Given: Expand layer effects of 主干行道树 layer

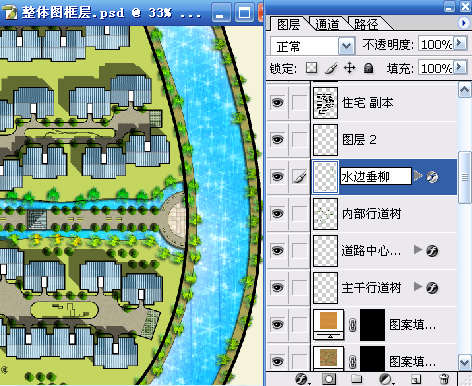Looking at the screenshot, I should pos(418,287).
